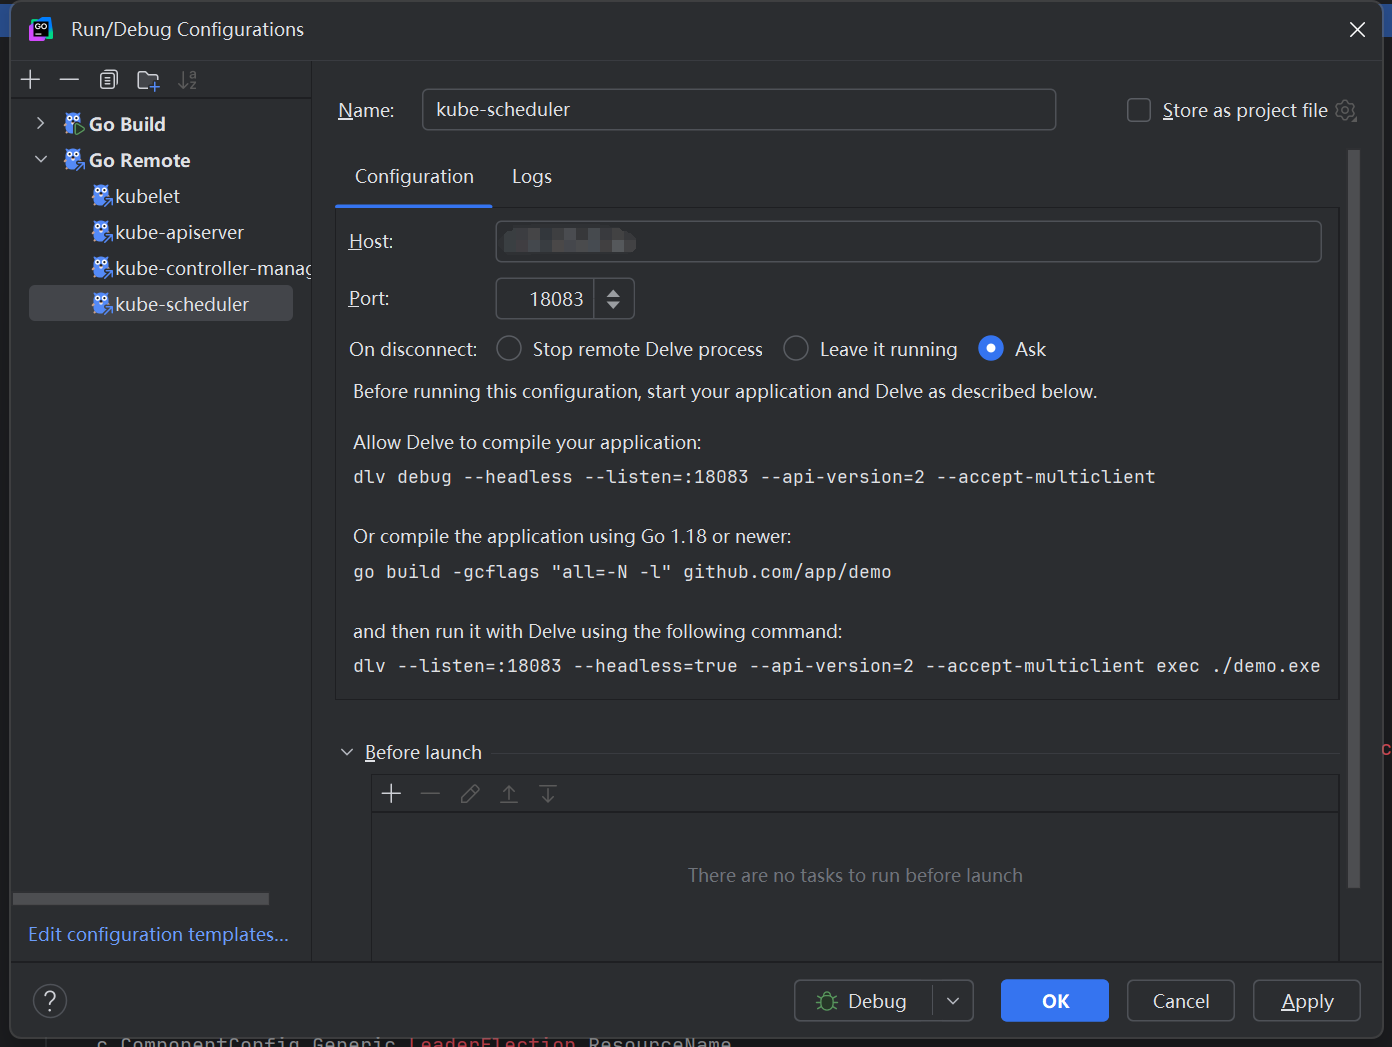Click the vertical scrollbar of settings panel
This screenshot has height=1047, width=1392.
pos(1354,518)
